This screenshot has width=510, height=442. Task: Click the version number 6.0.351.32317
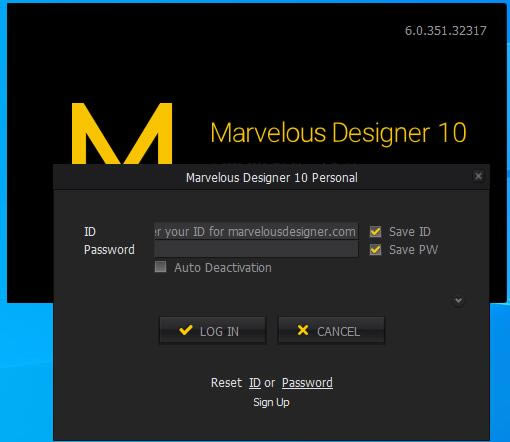(x=445, y=31)
